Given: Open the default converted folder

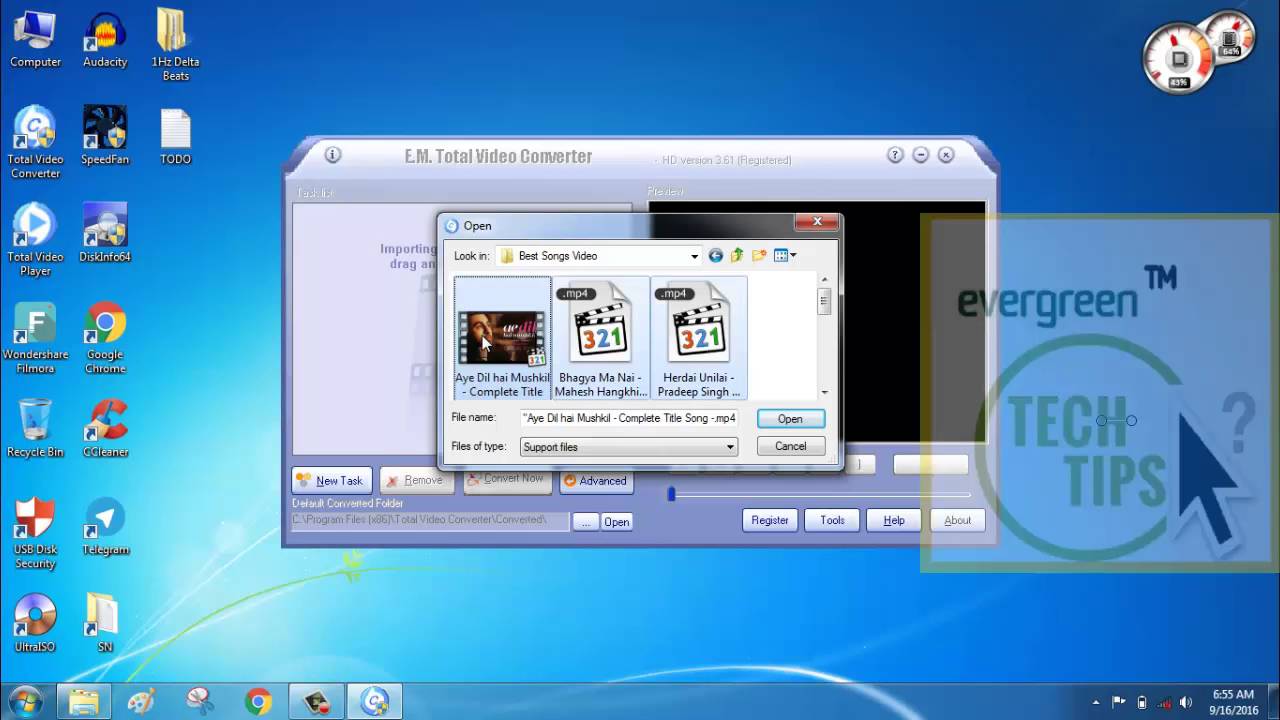Looking at the screenshot, I should 617,522.
